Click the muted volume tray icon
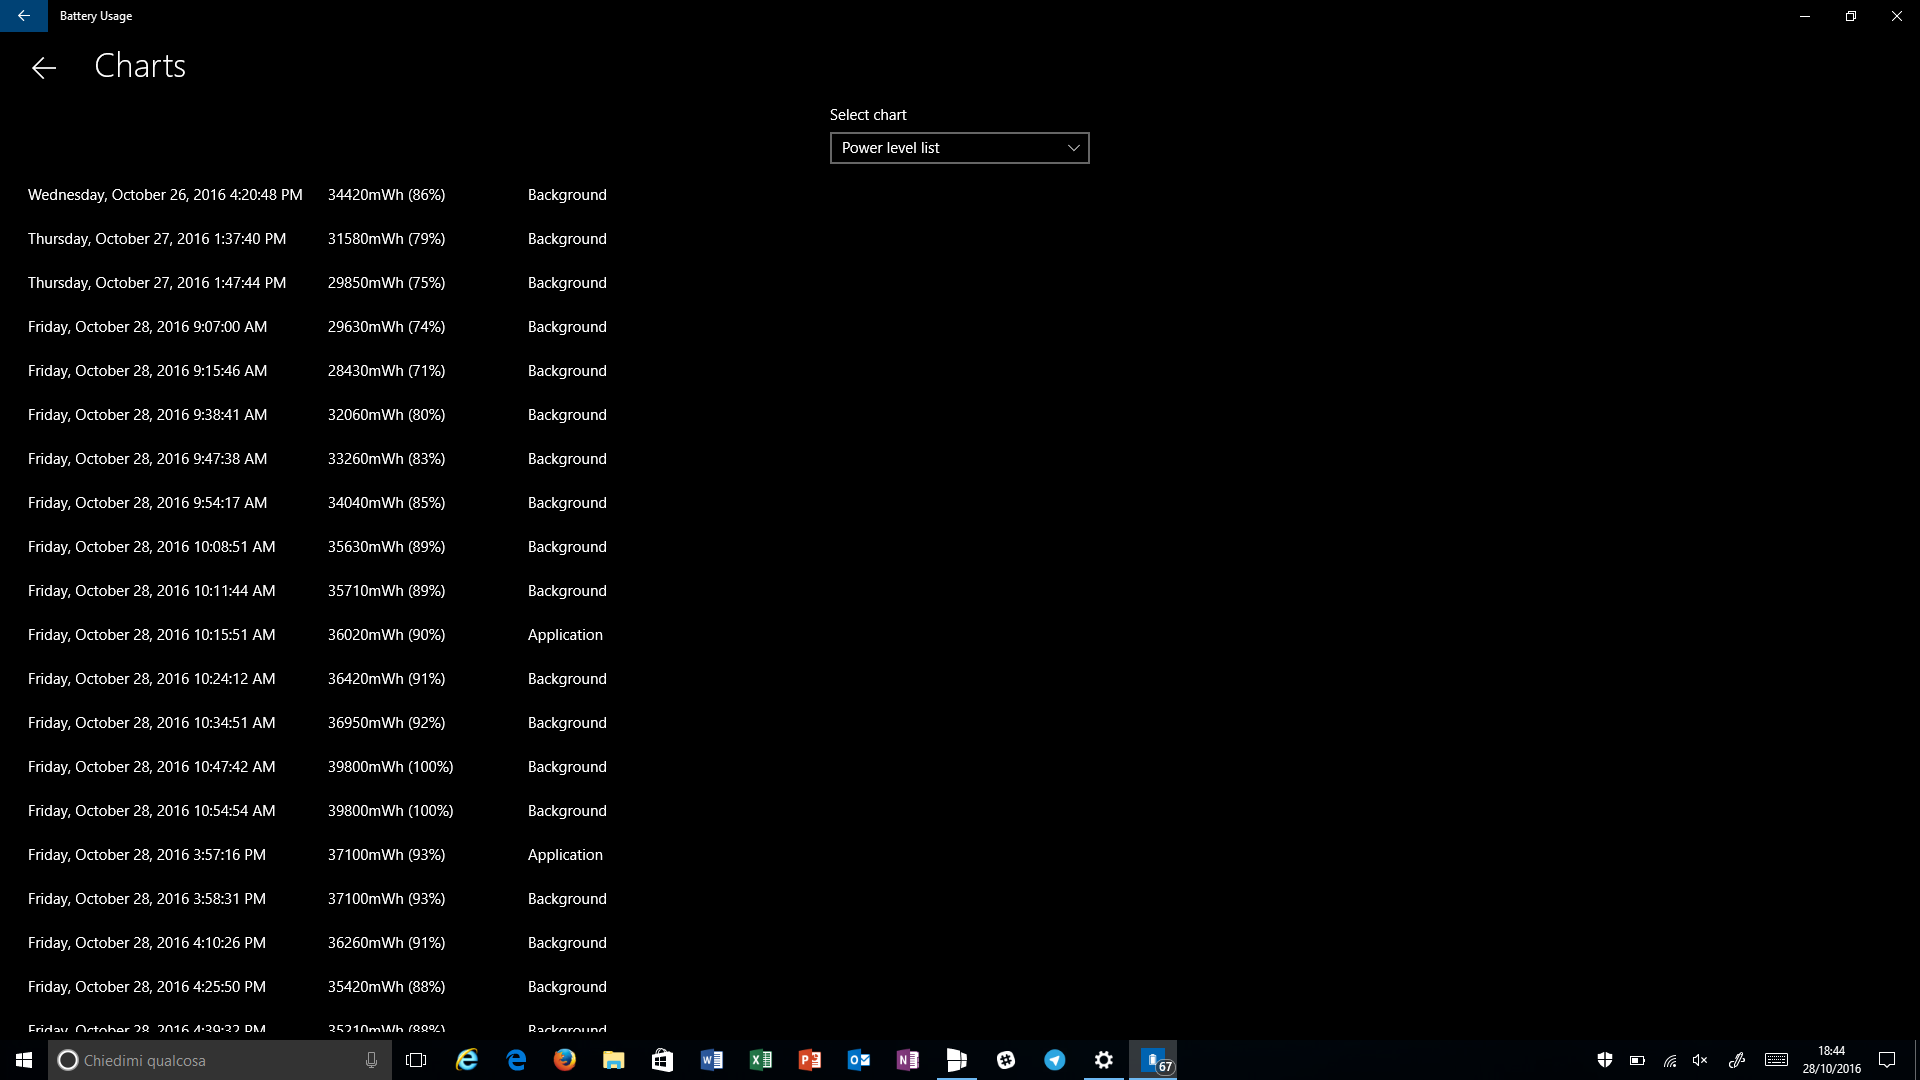Viewport: 1920px width, 1080px height. (x=1700, y=1060)
